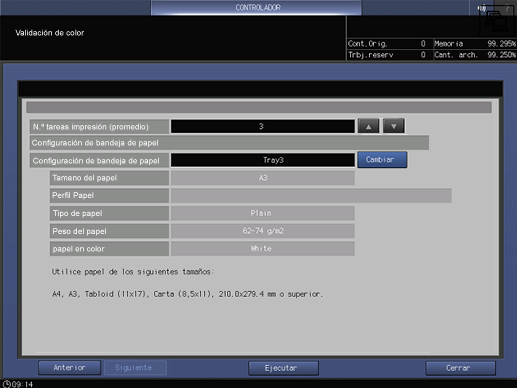
Task: Click the Tipo de papel Plain value
Action: pyautogui.click(x=263, y=213)
